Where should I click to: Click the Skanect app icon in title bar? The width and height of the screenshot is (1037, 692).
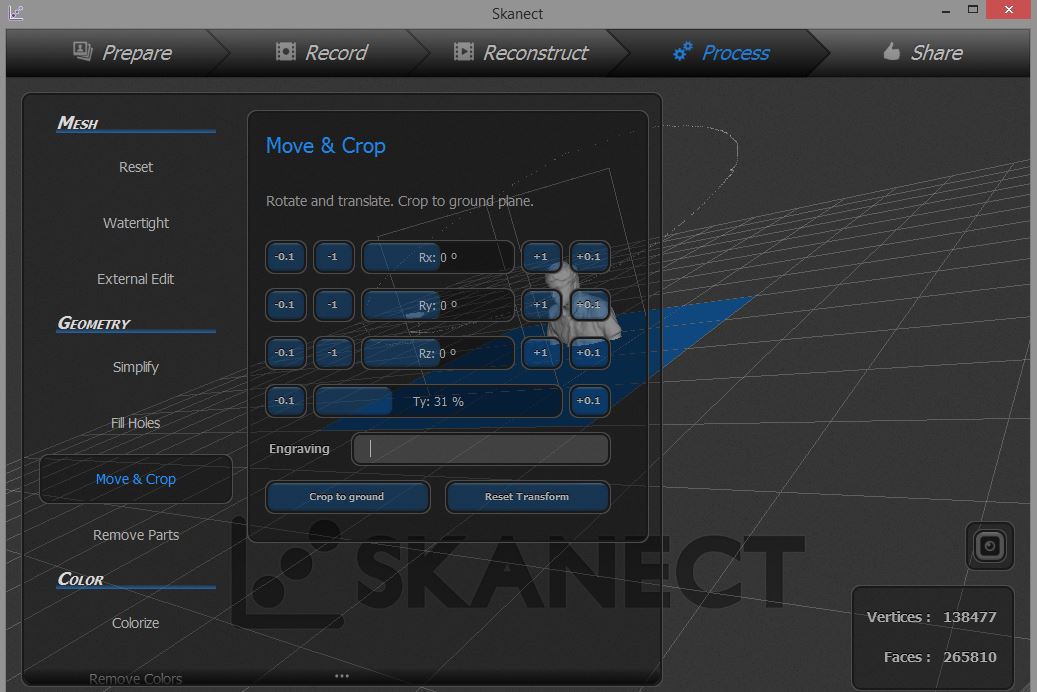point(16,13)
